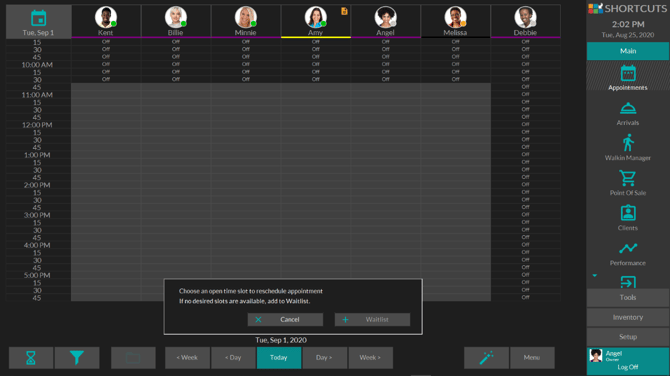Open the Performance chart icon
The height and width of the screenshot is (376, 670).
[628, 248]
